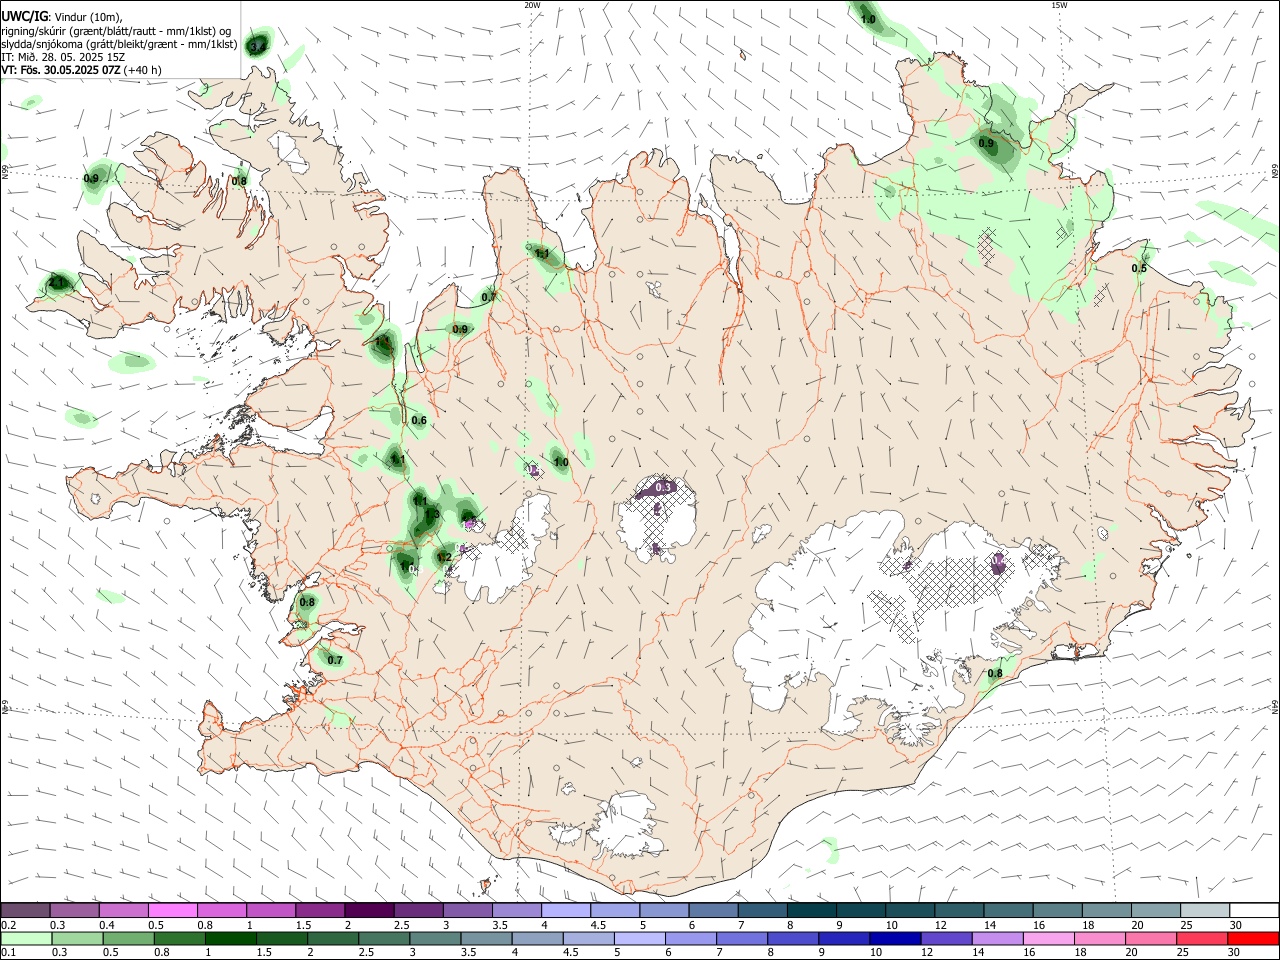Screen dimensions: 1280x960
Task: Select the dark green swatch labeled 1 in bottom legend row
Action: pos(230,939)
